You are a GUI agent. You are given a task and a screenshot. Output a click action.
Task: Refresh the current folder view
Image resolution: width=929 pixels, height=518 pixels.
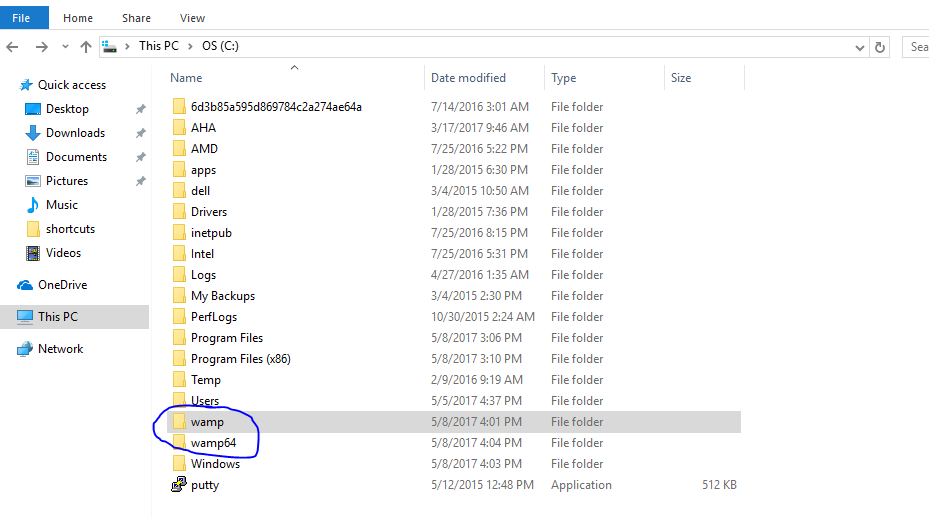(880, 47)
